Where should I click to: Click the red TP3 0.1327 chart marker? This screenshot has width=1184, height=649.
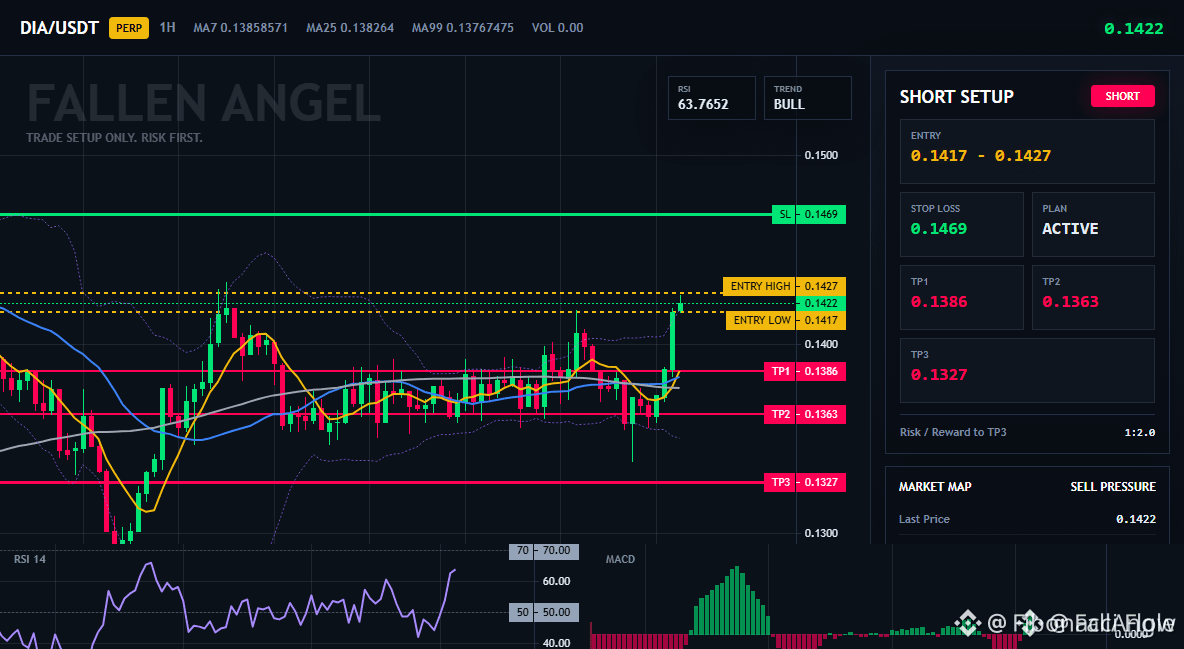point(805,482)
